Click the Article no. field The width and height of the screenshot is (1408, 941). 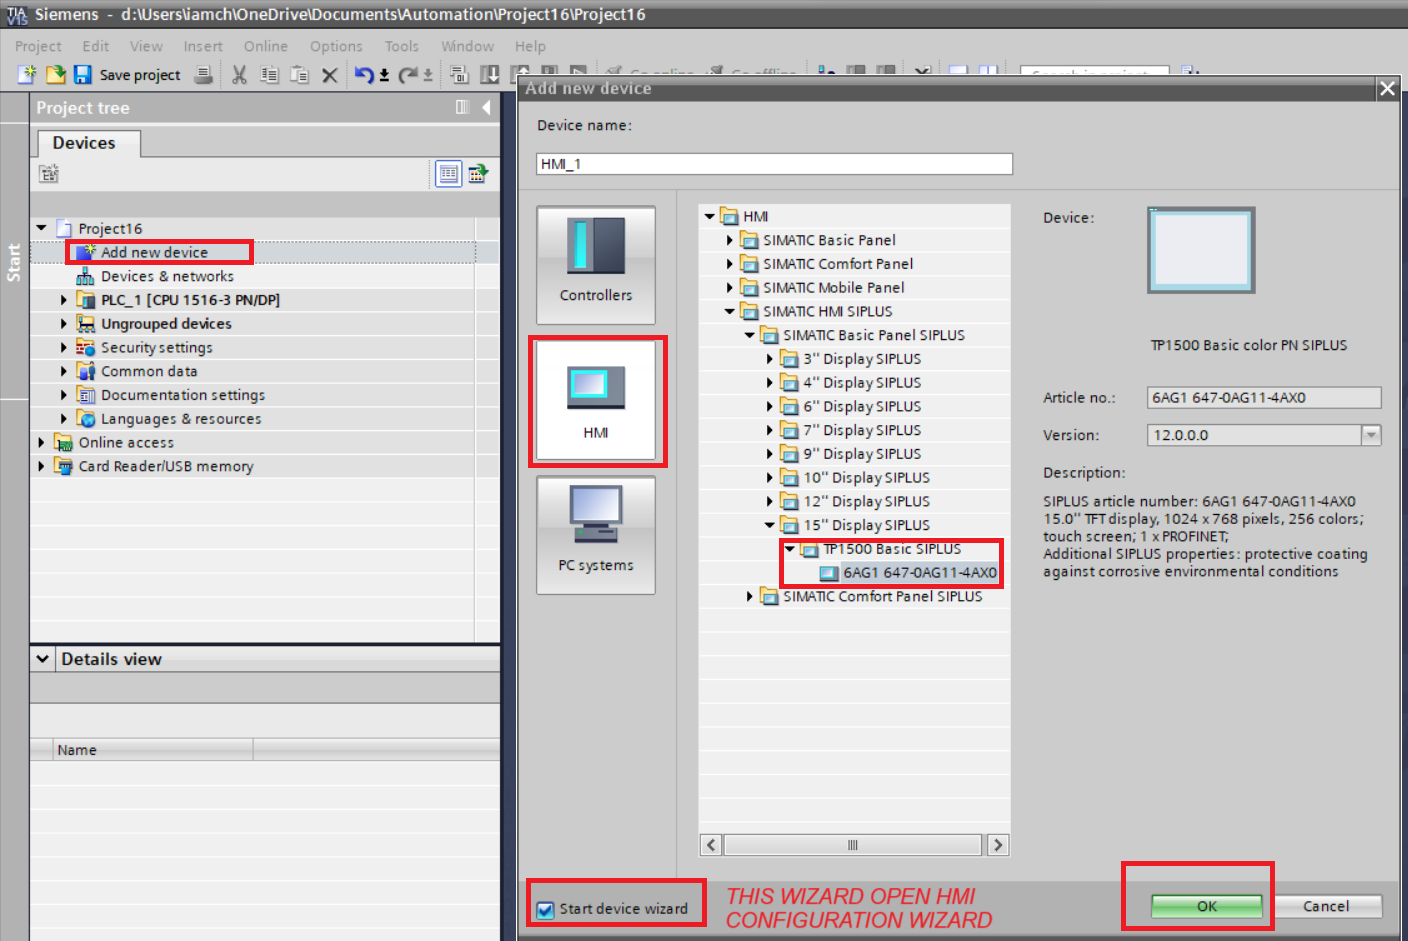pyautogui.click(x=1264, y=397)
